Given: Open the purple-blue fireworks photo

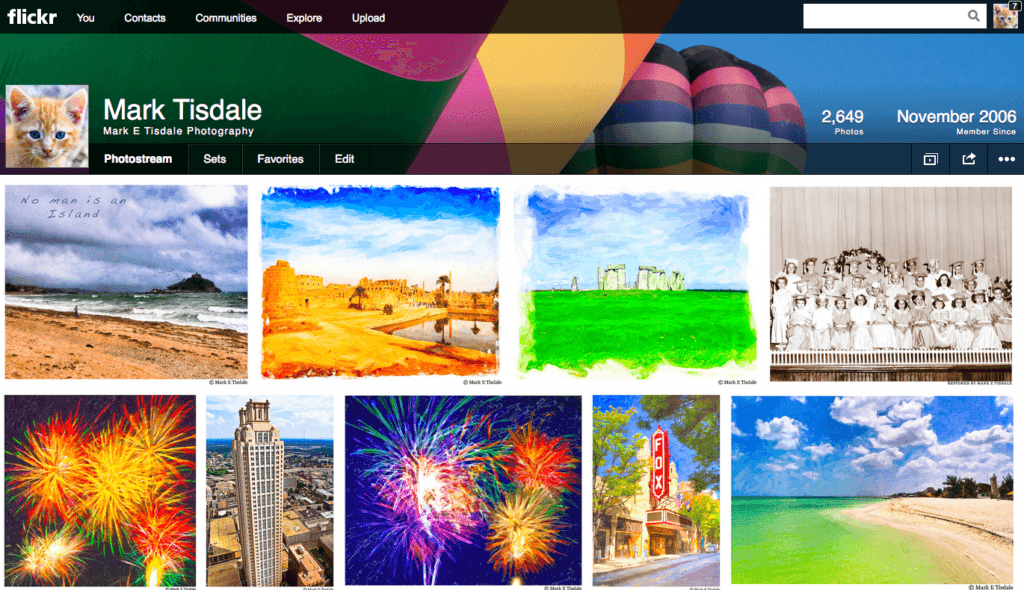Looking at the screenshot, I should coord(463,490).
